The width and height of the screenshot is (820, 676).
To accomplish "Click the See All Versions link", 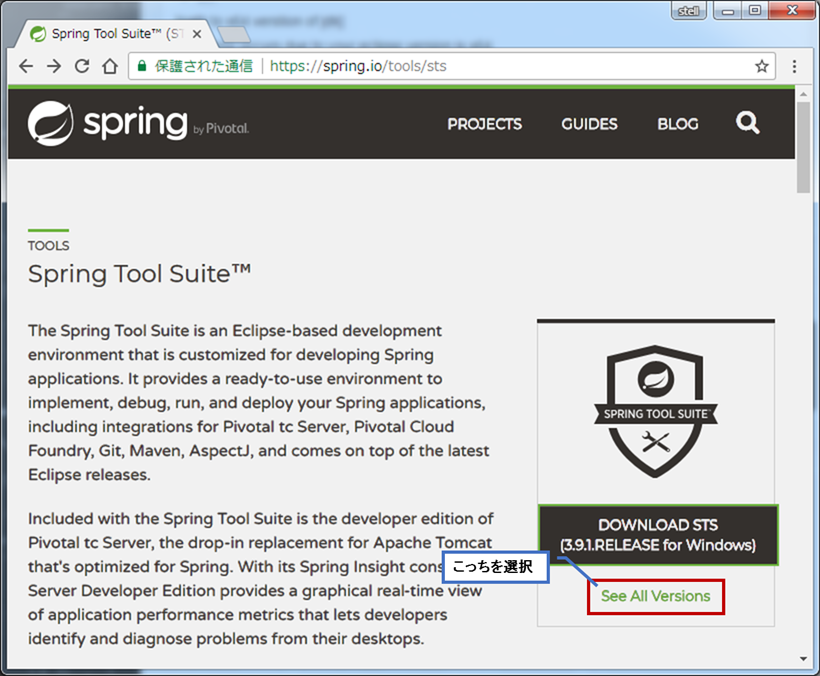I will pyautogui.click(x=655, y=596).
